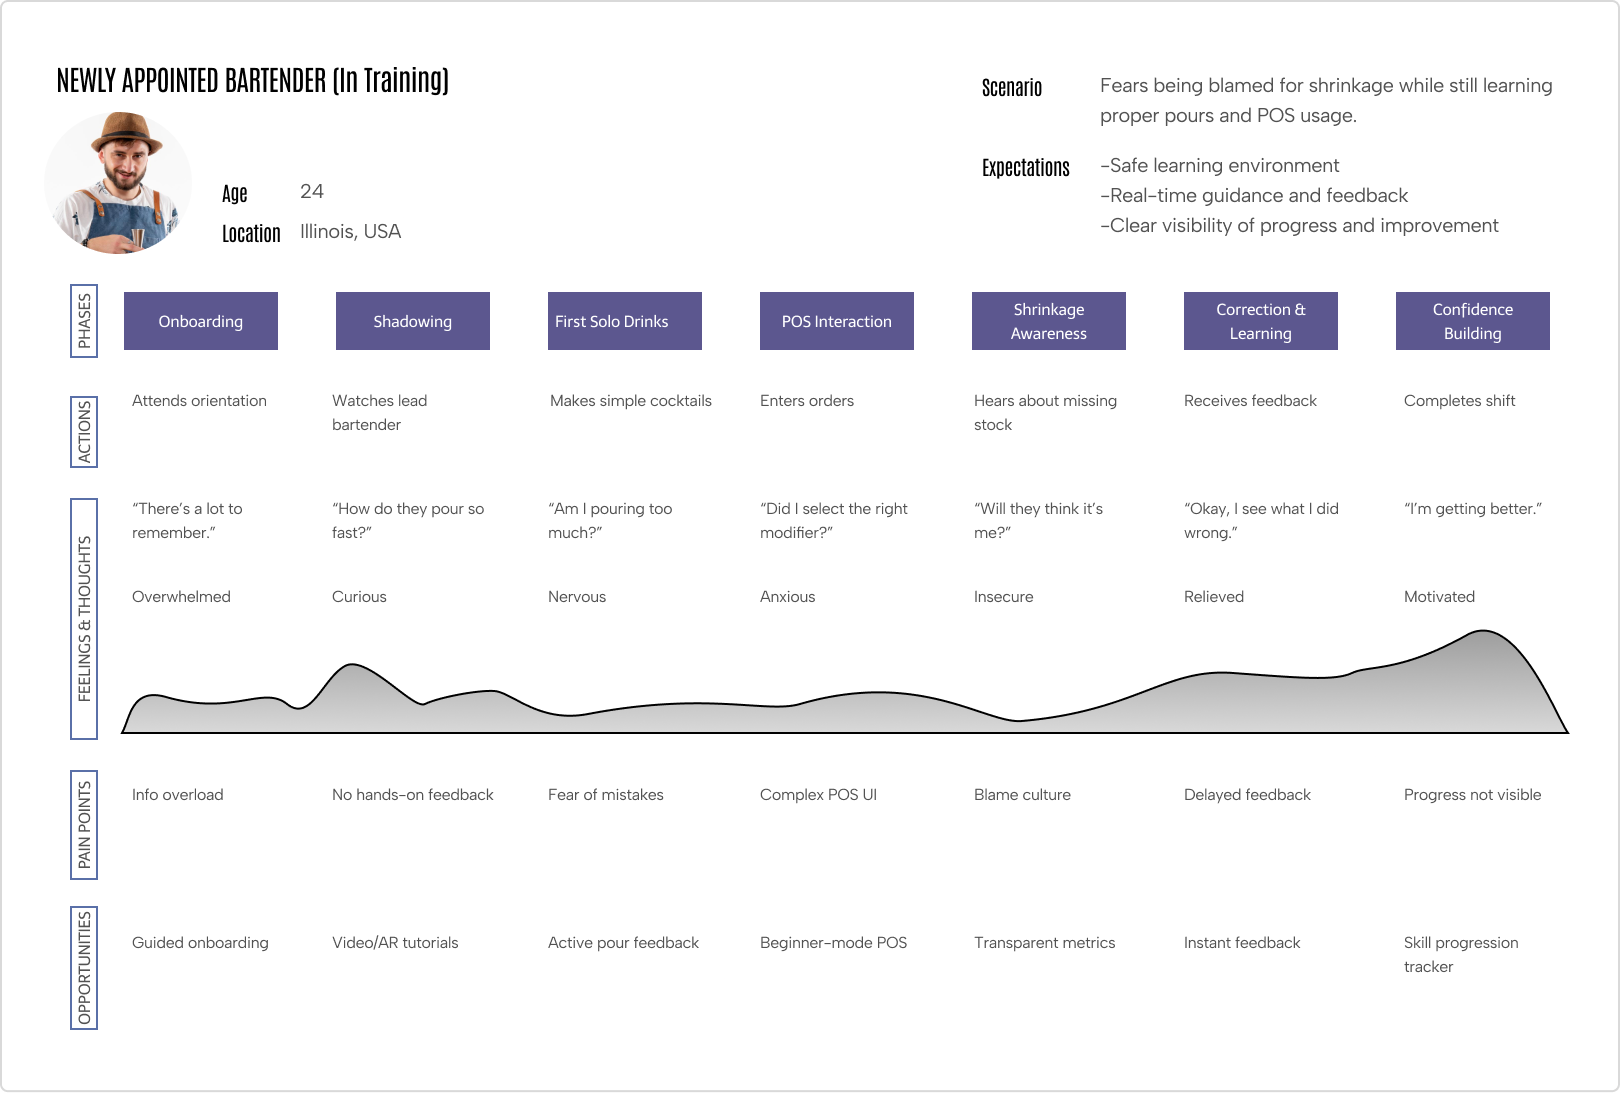
Task: Click the vertical PHASES row label
Action: coord(84,321)
